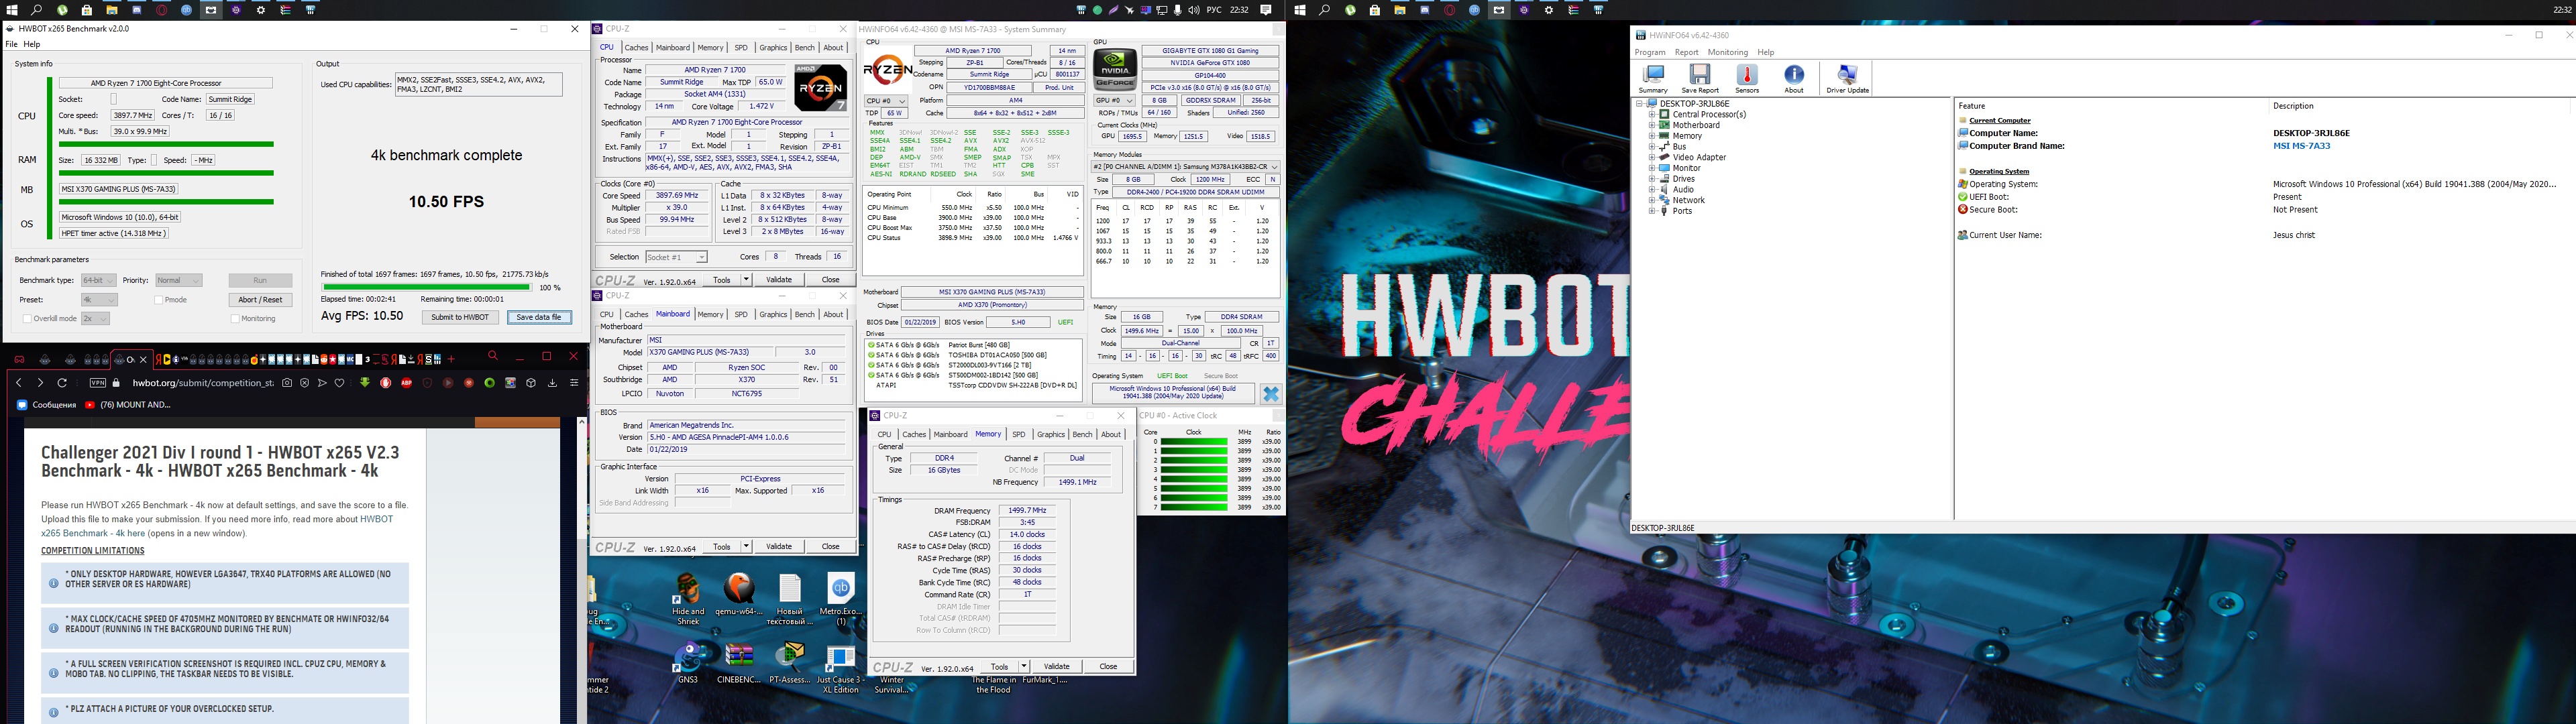Open CPU-Z Selection Socket #1 dropdown
Viewport: 2576px width, 724px height.
(x=676, y=257)
